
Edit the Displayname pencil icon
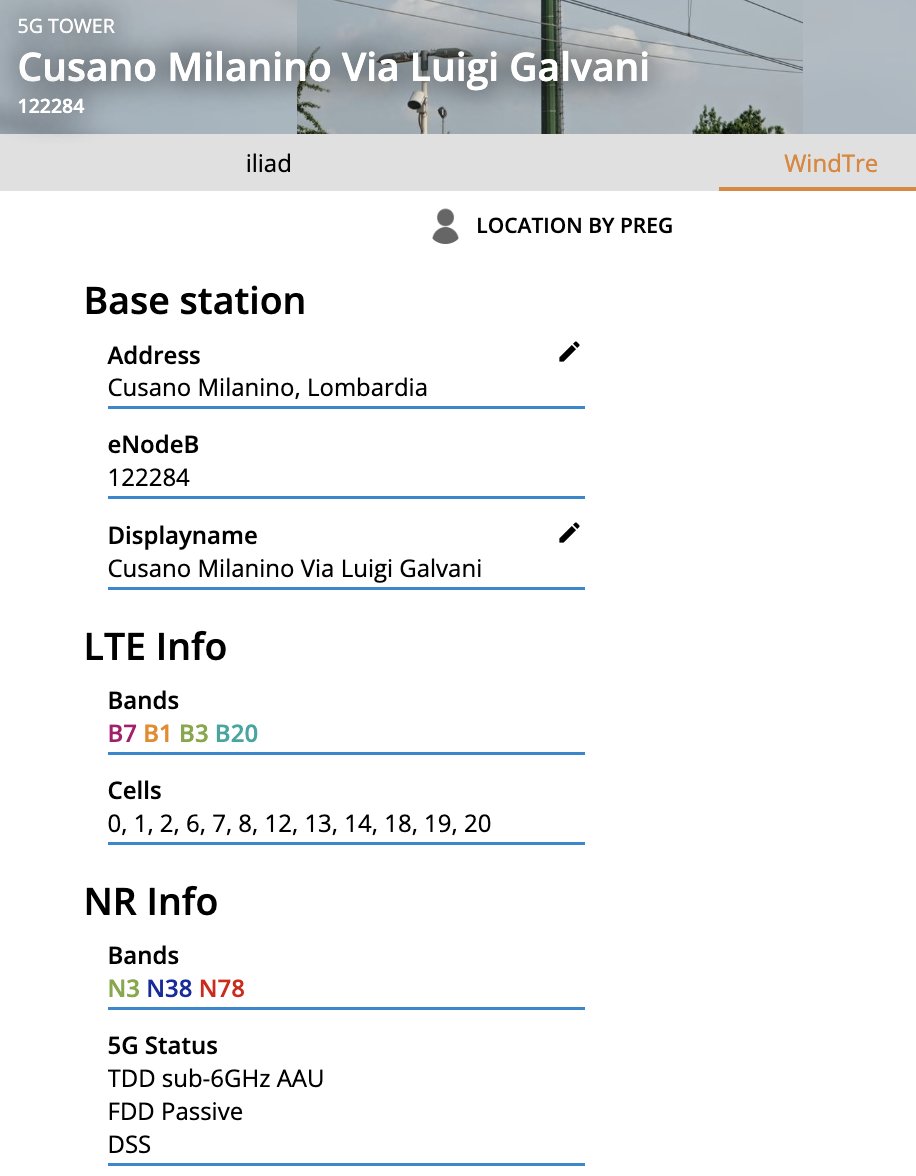569,533
